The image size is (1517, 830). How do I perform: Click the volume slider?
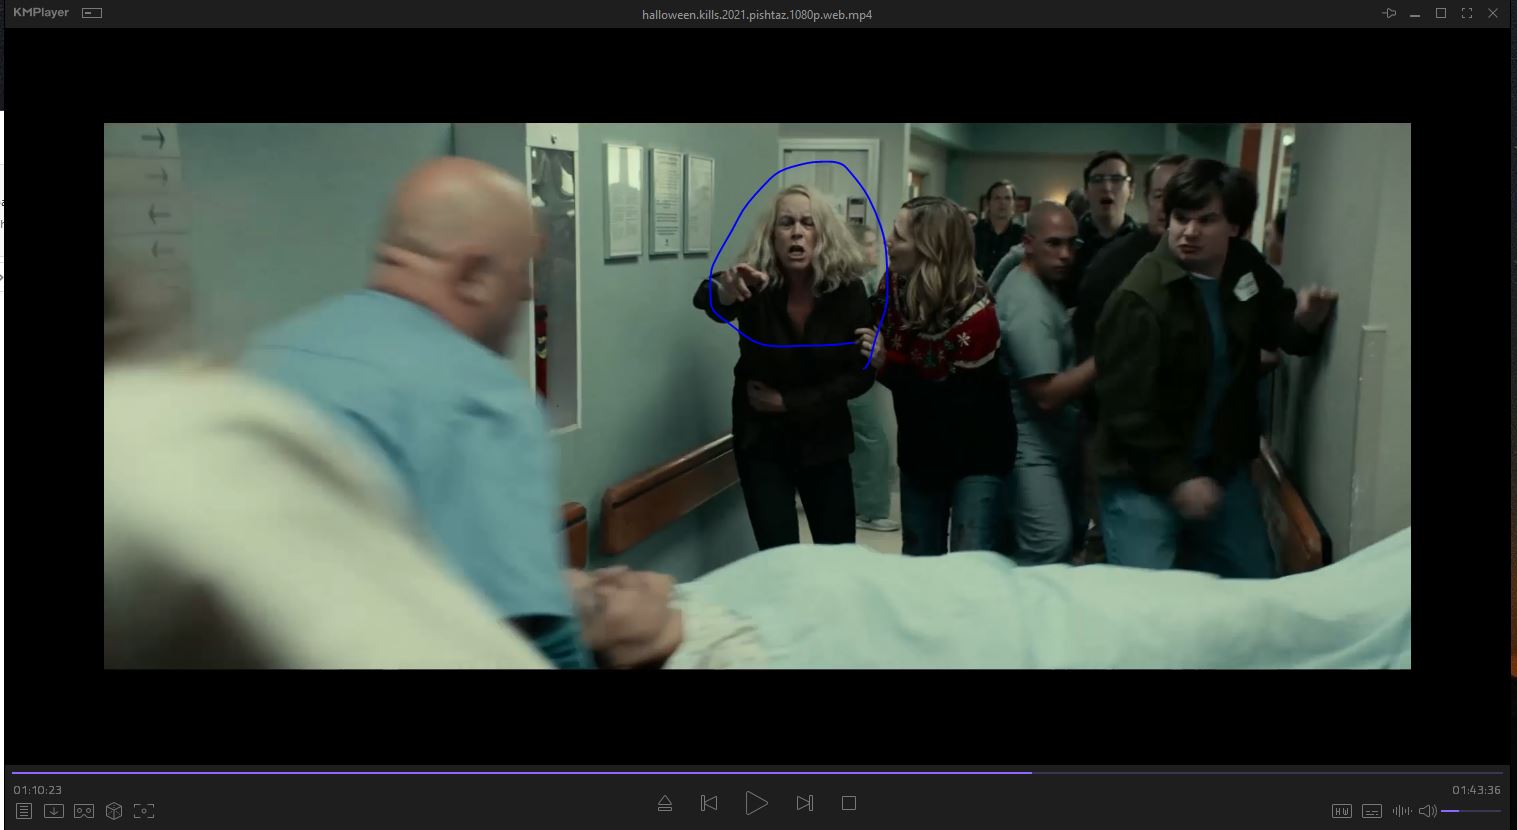[1470, 811]
